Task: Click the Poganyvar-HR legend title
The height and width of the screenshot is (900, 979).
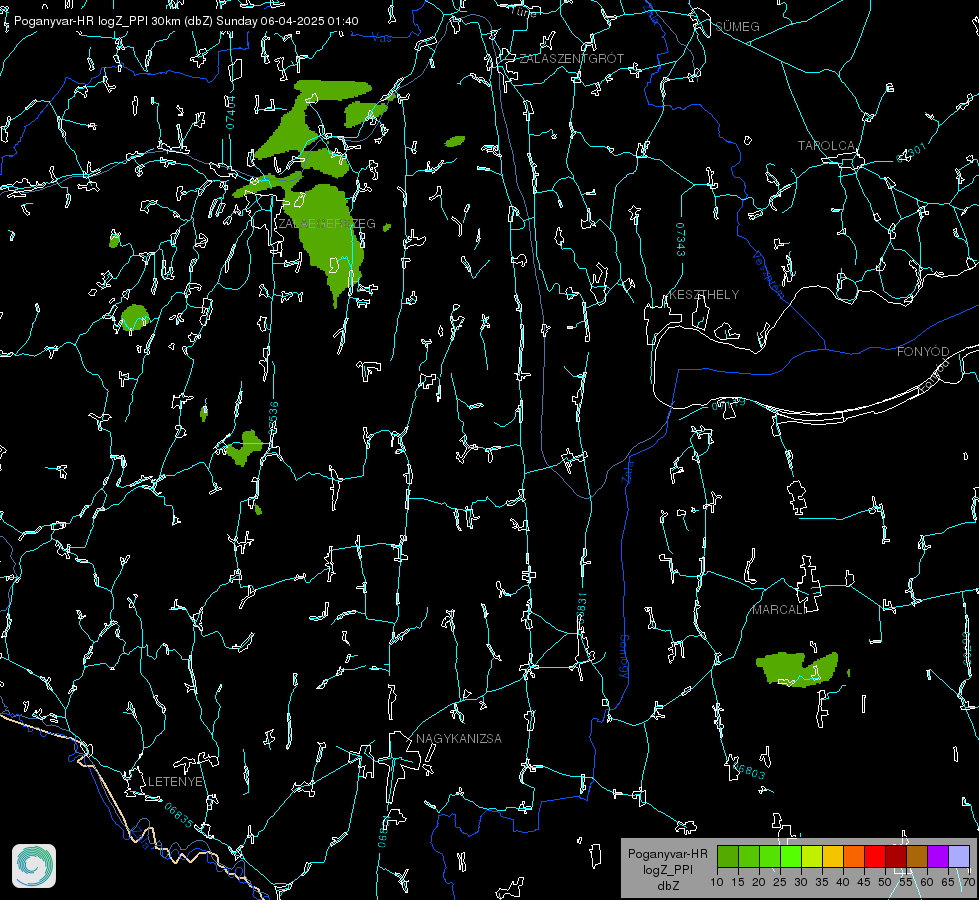Action: click(x=667, y=854)
